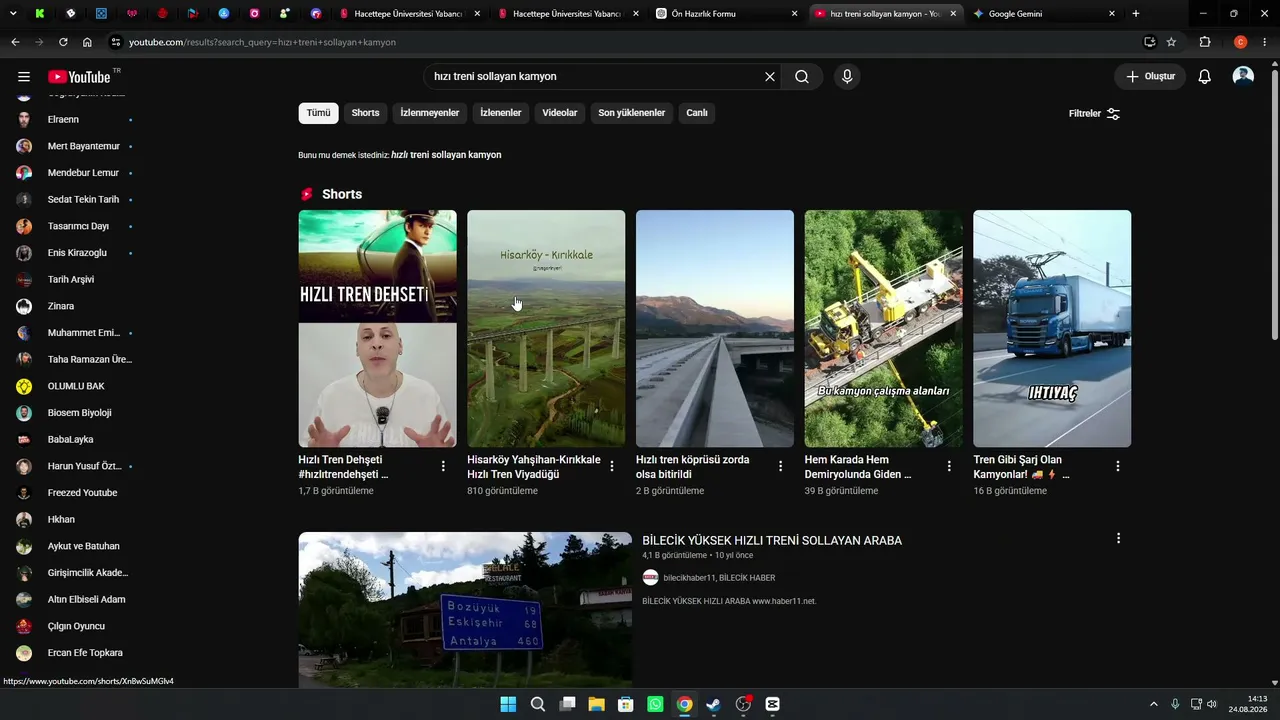Open the Filtreler filter panel
1280x720 pixels.
coord(1095,113)
